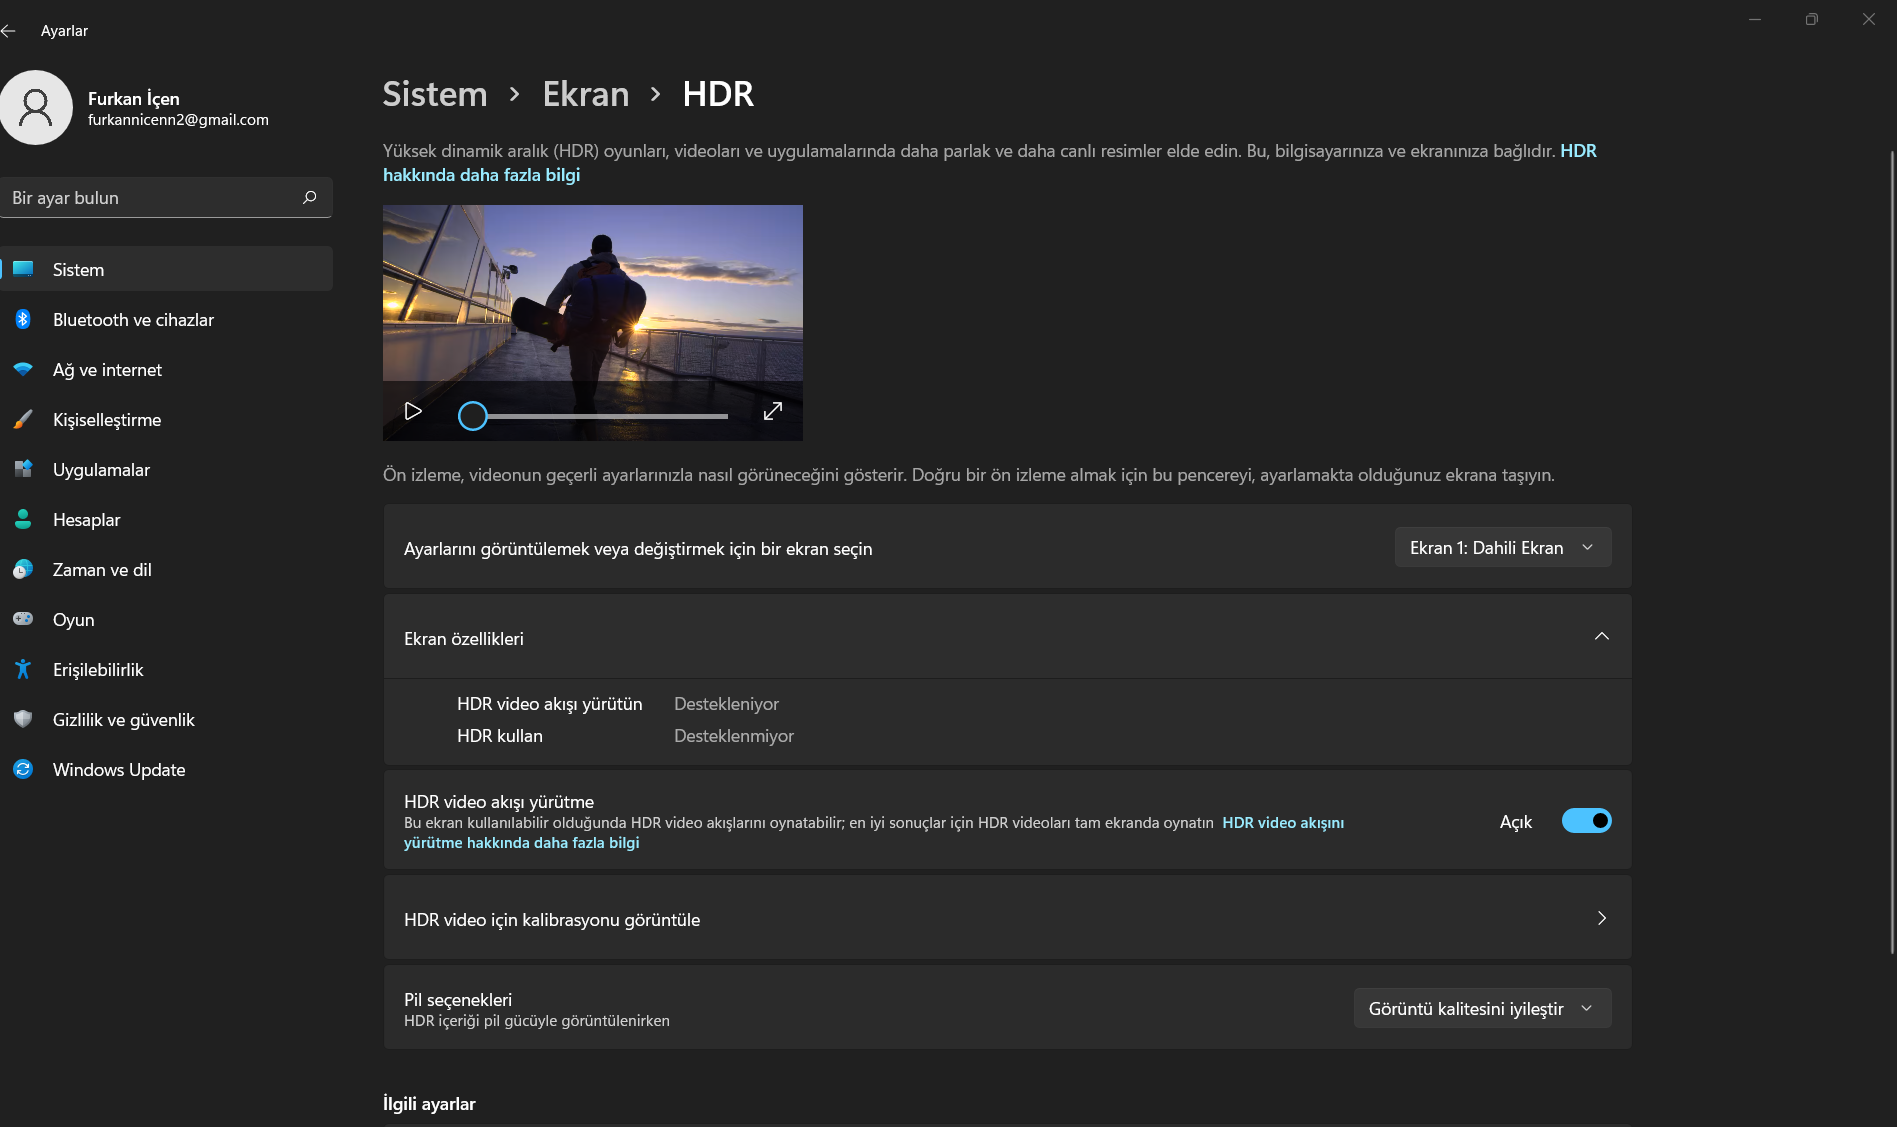Click Sistem in the breadcrumb

[x=435, y=94]
